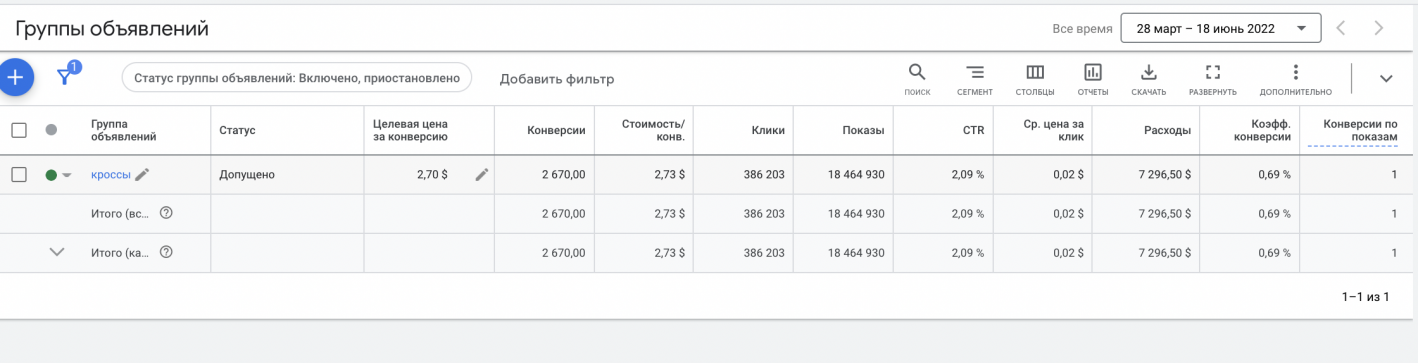Image resolution: width=1418 pixels, height=363 pixels.
Task: Click the blue plus create button
Action: pos(14,77)
